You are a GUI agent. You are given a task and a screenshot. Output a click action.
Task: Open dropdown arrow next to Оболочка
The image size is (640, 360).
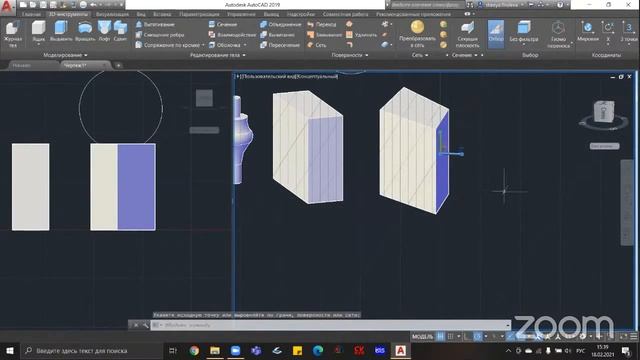(245, 45)
